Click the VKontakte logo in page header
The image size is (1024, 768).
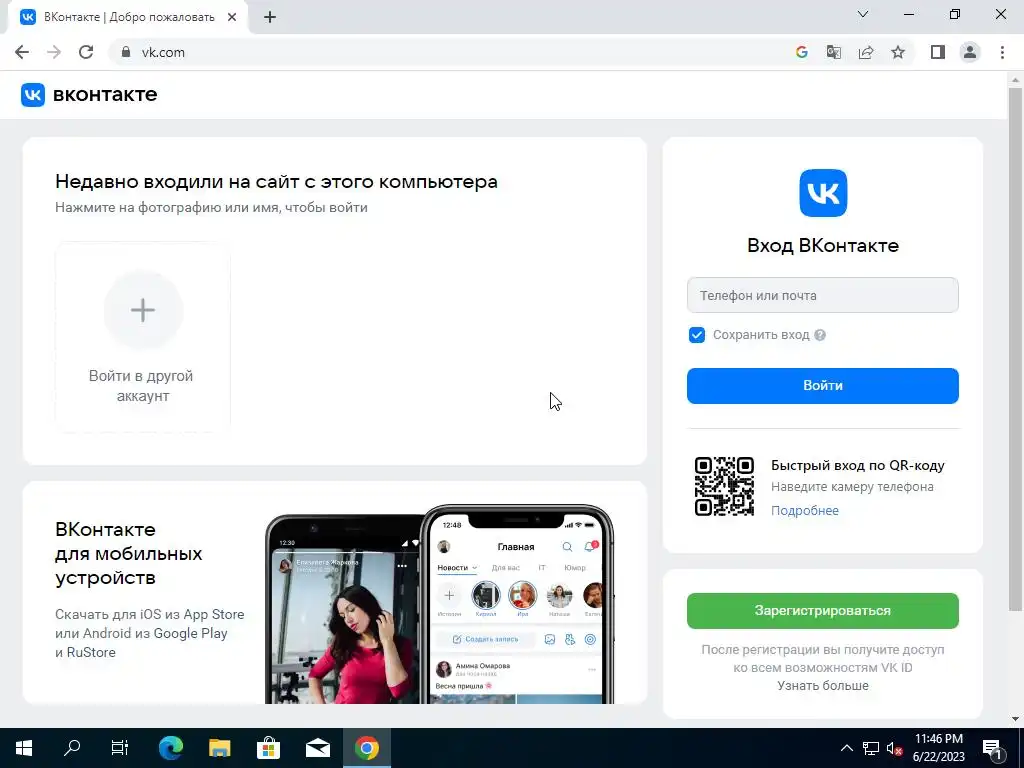[89, 95]
